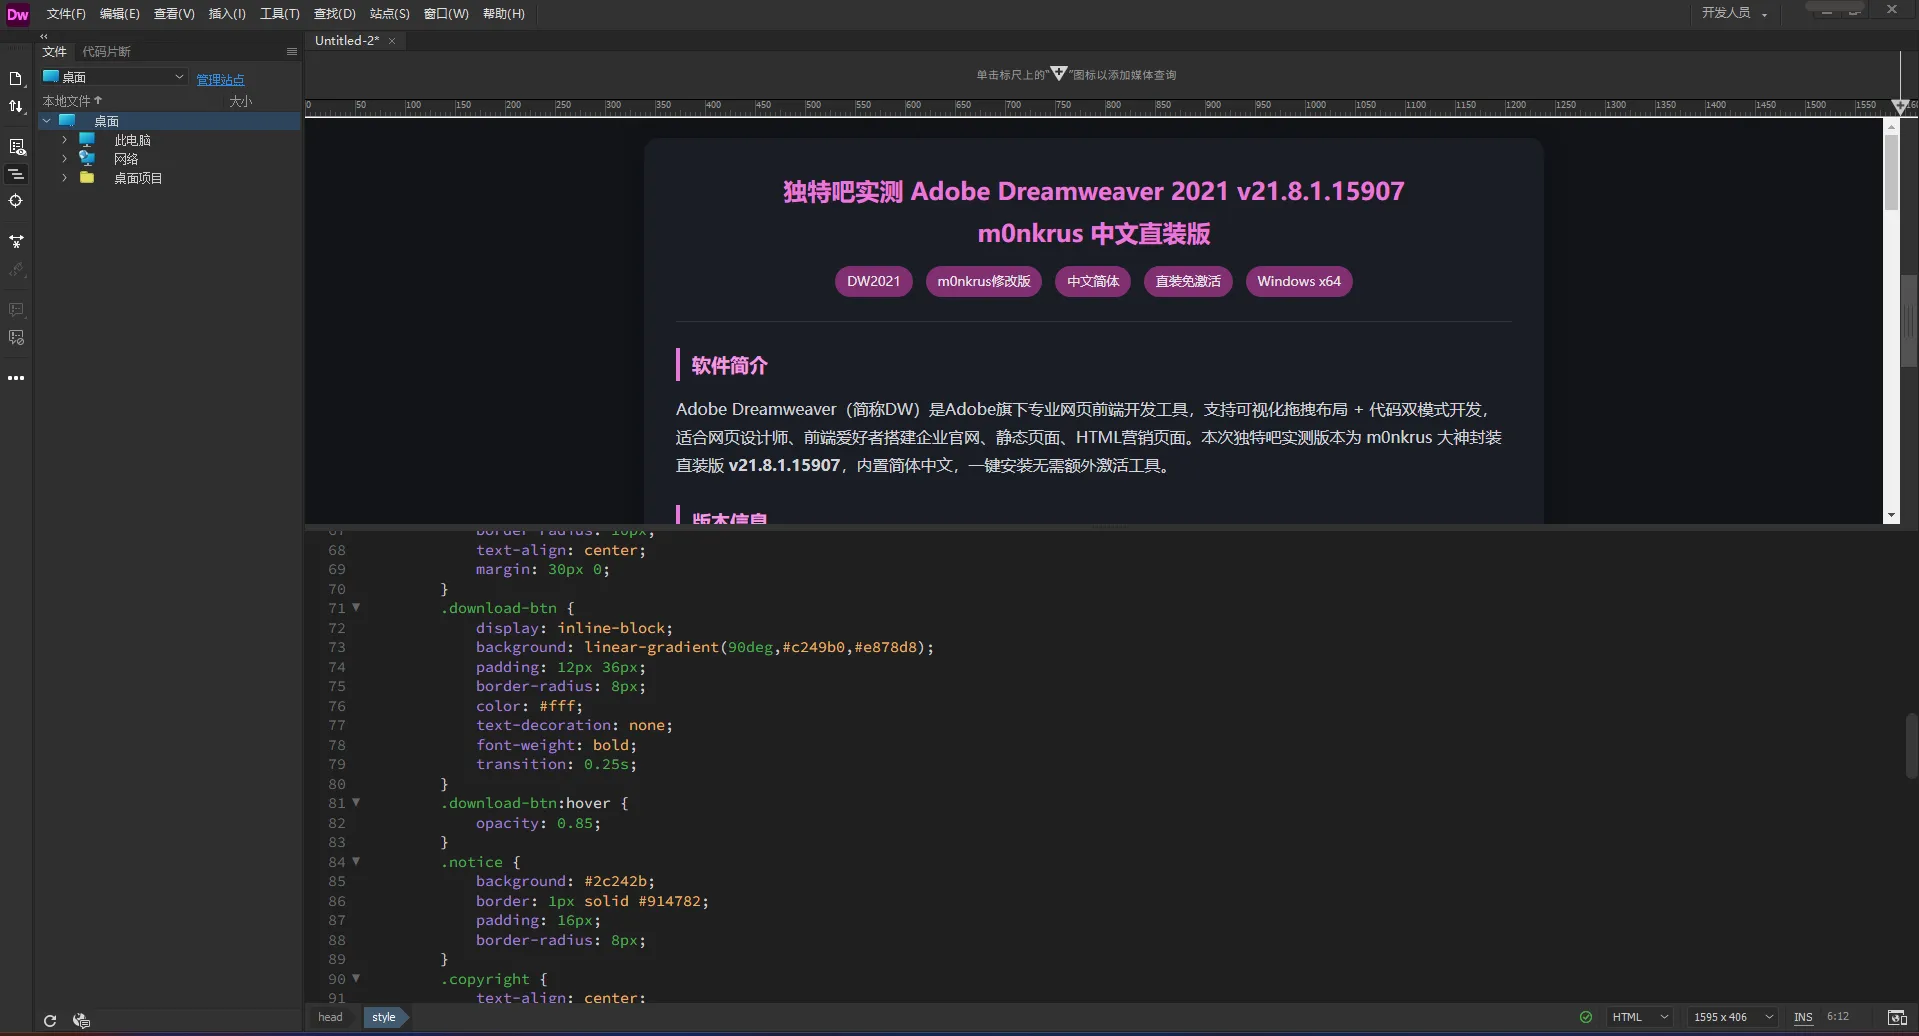The width and height of the screenshot is (1919, 1036).
Task: Open the 编辑(E) menu
Action: [x=119, y=14]
